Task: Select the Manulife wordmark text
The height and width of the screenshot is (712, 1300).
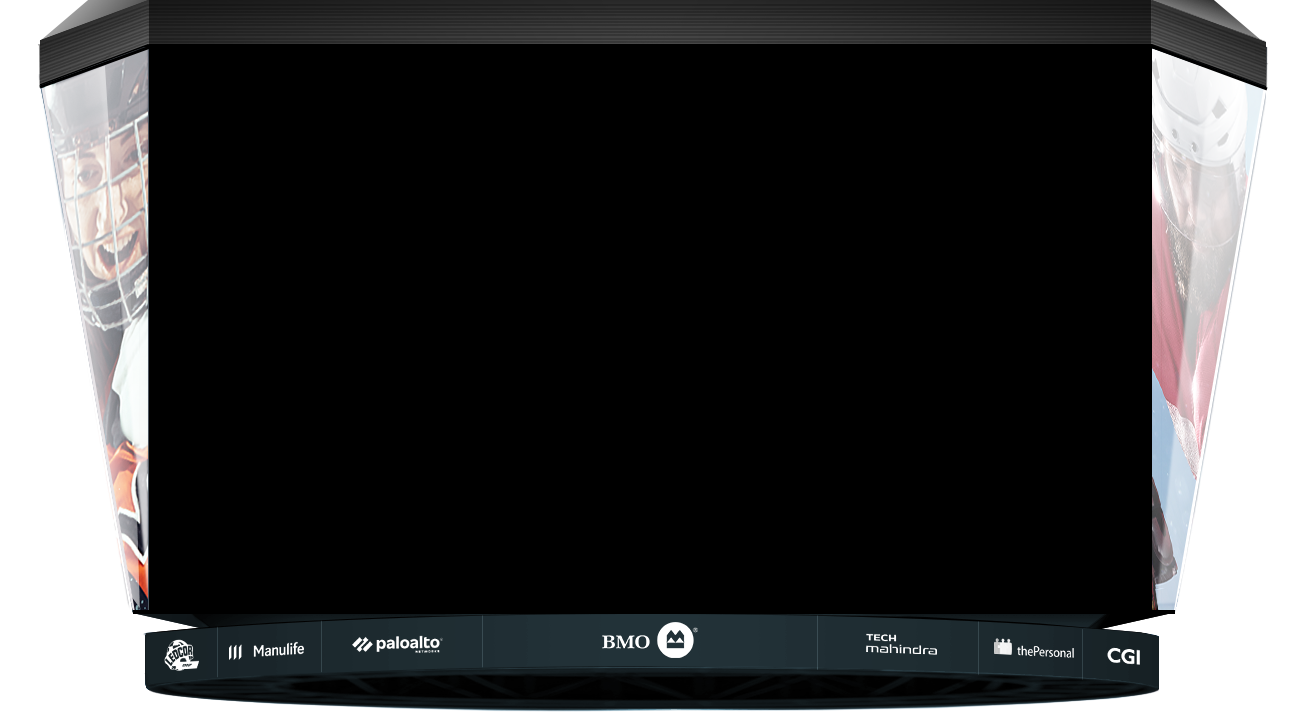Action: [278, 651]
